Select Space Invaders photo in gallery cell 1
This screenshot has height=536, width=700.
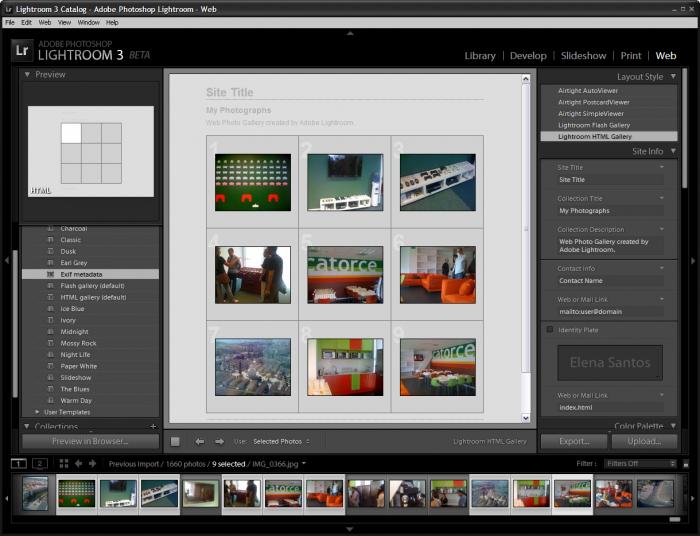[253, 183]
